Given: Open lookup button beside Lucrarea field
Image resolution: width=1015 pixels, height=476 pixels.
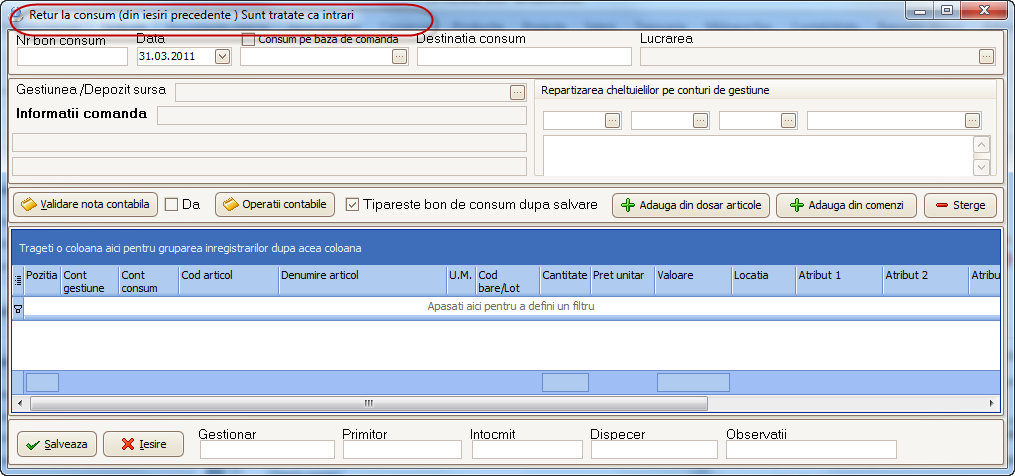Looking at the screenshot, I should click(986, 57).
